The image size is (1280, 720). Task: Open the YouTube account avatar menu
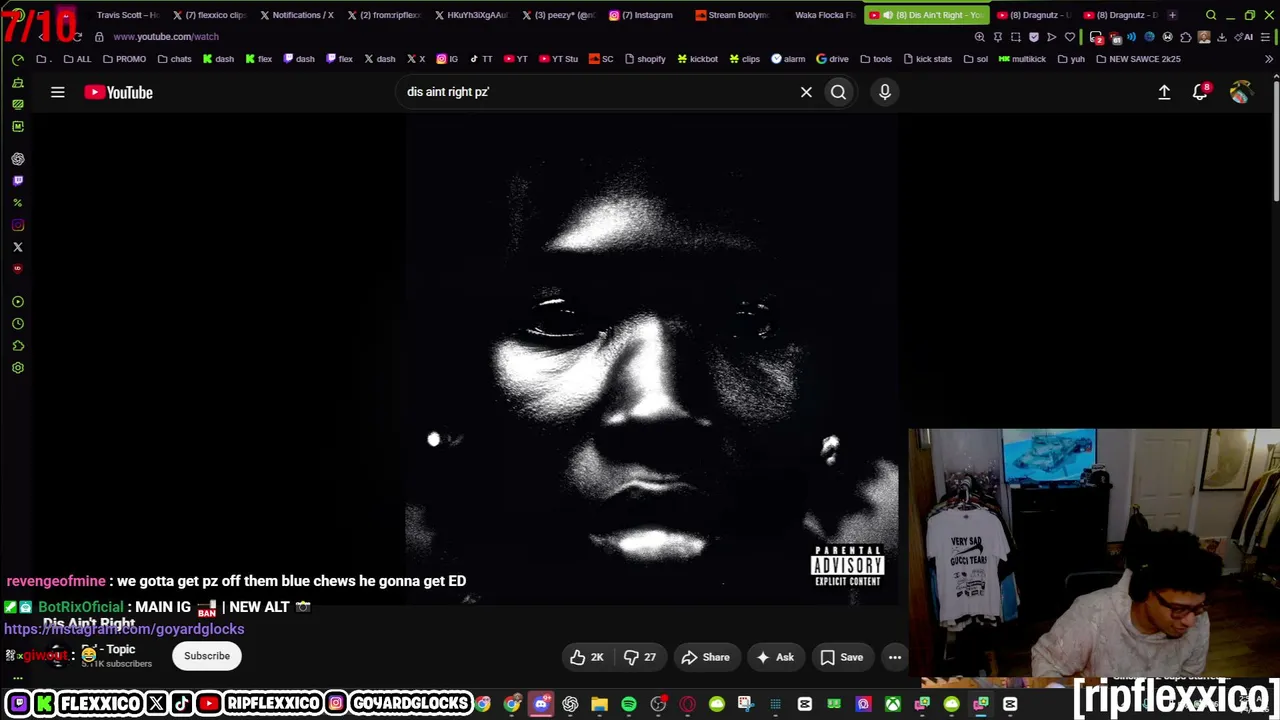click(x=1240, y=92)
